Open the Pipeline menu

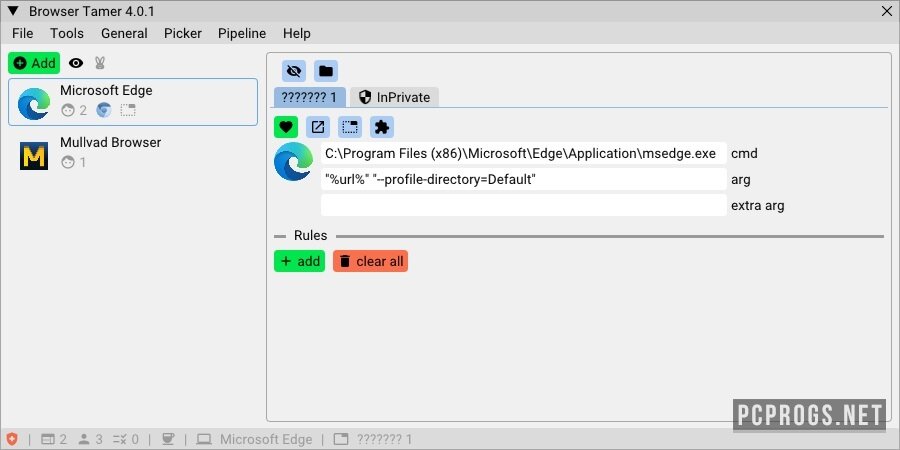point(242,33)
